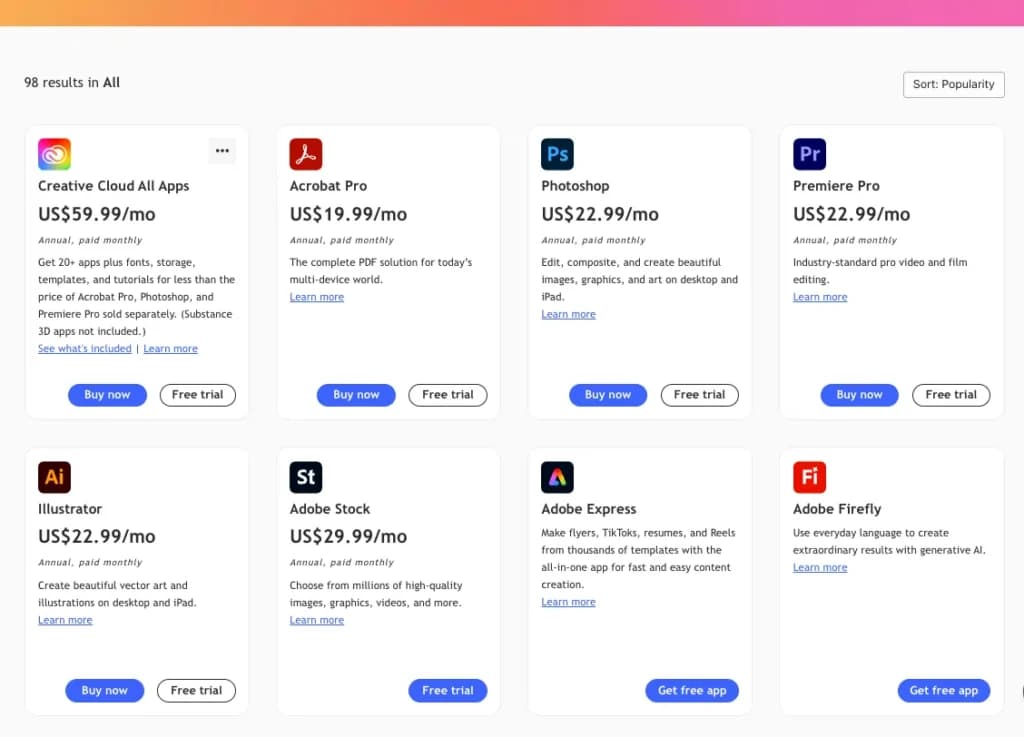Open Learn more under Adobe Stock
Viewport: 1024px width, 737px height.
coord(317,620)
